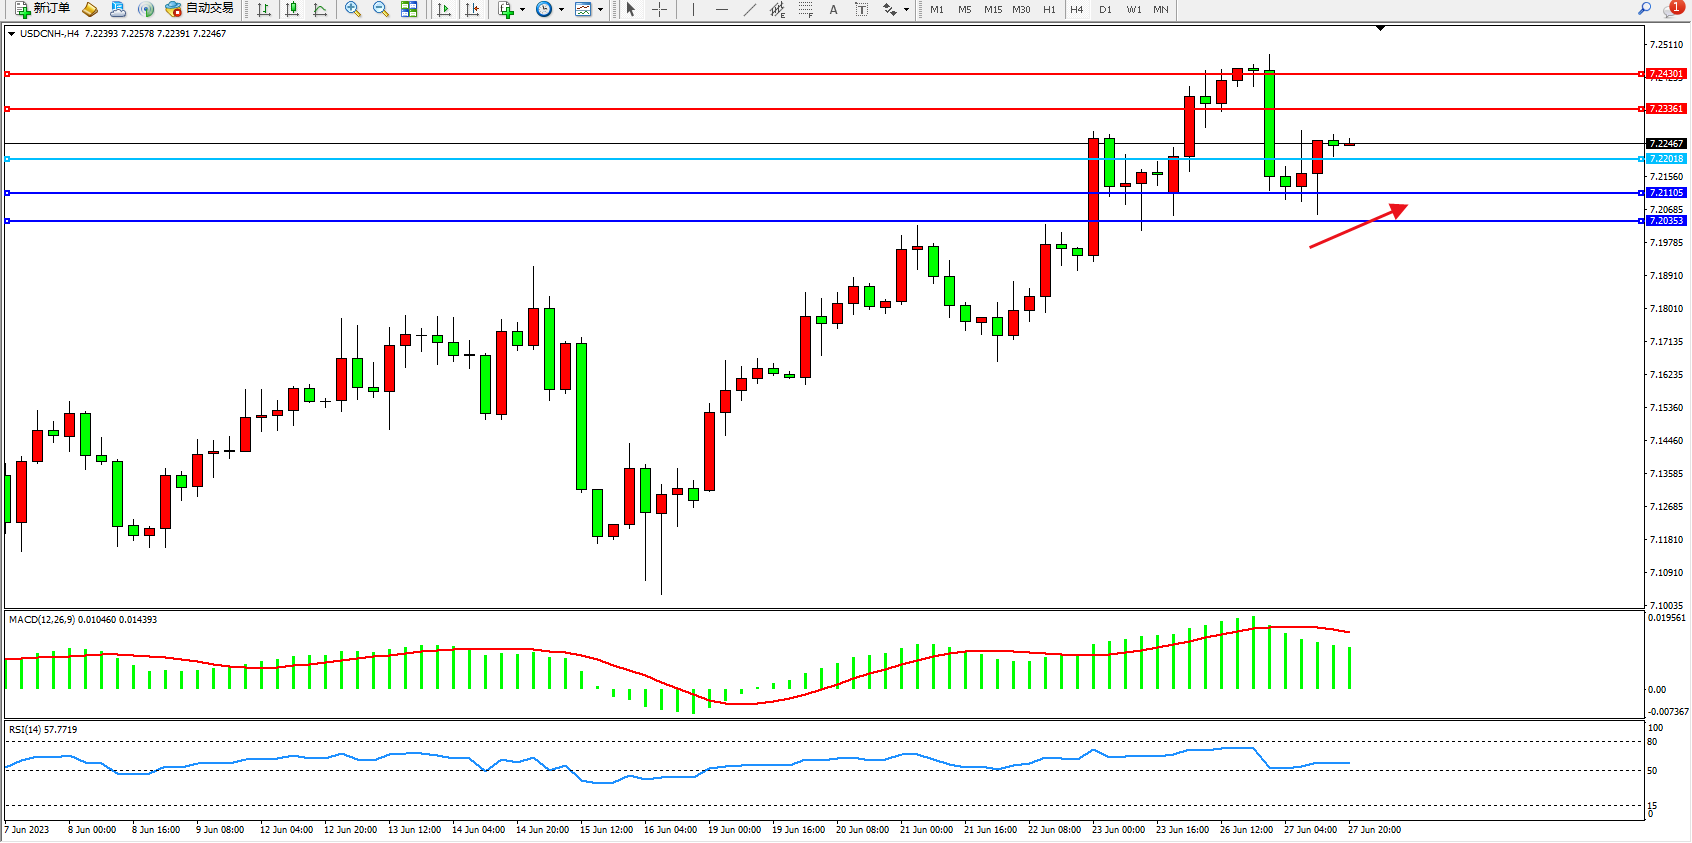Expand the periodicity clock dropdown arrow
The height and width of the screenshot is (843, 1692).
click(x=561, y=9)
